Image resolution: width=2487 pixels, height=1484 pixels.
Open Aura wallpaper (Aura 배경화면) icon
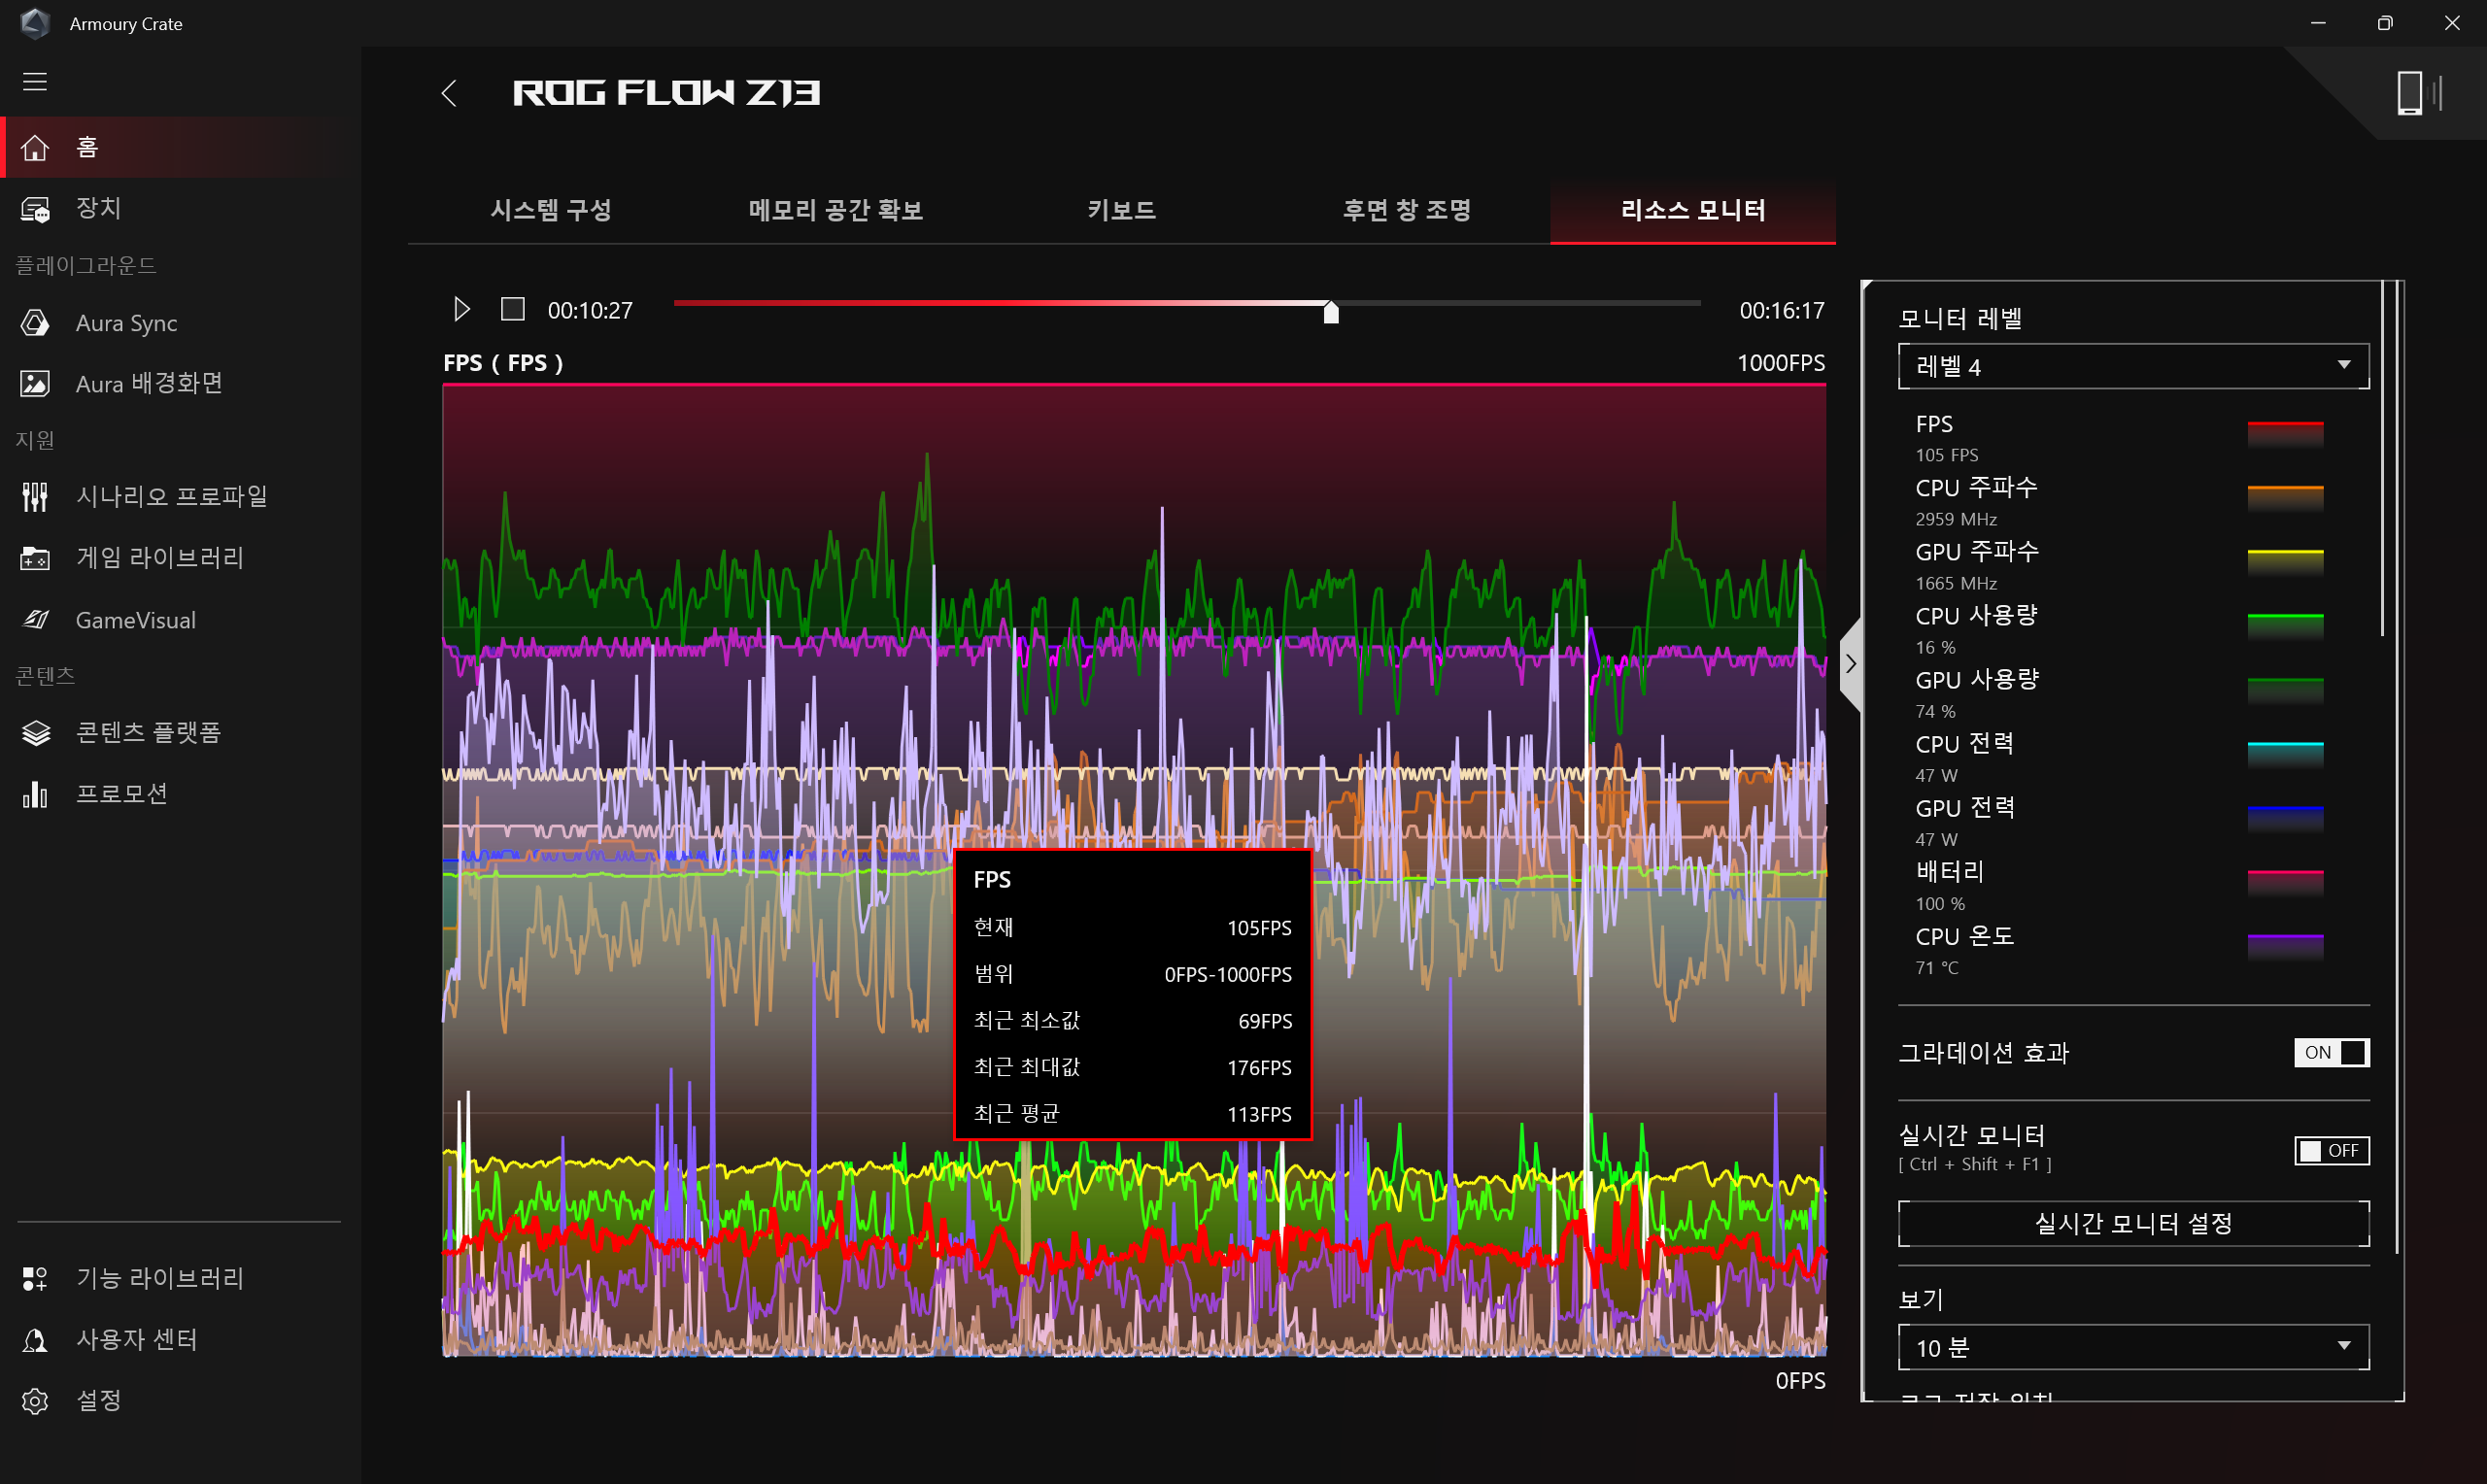[x=35, y=384]
